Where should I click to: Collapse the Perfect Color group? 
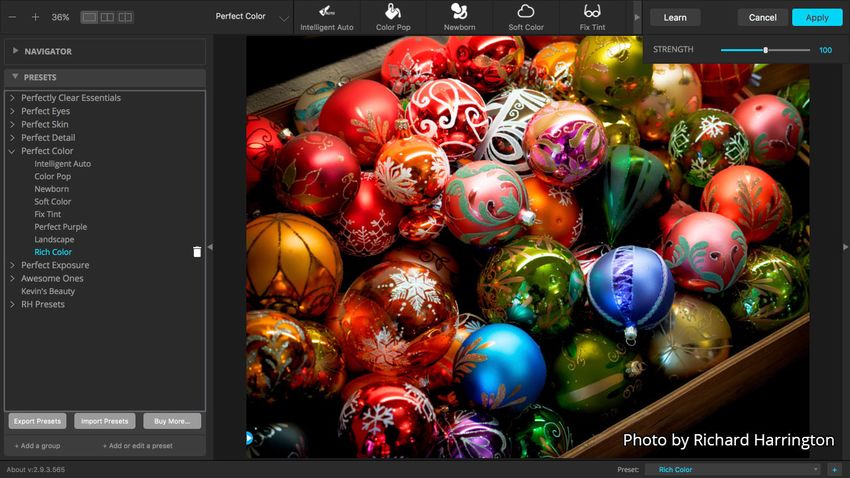click(12, 151)
